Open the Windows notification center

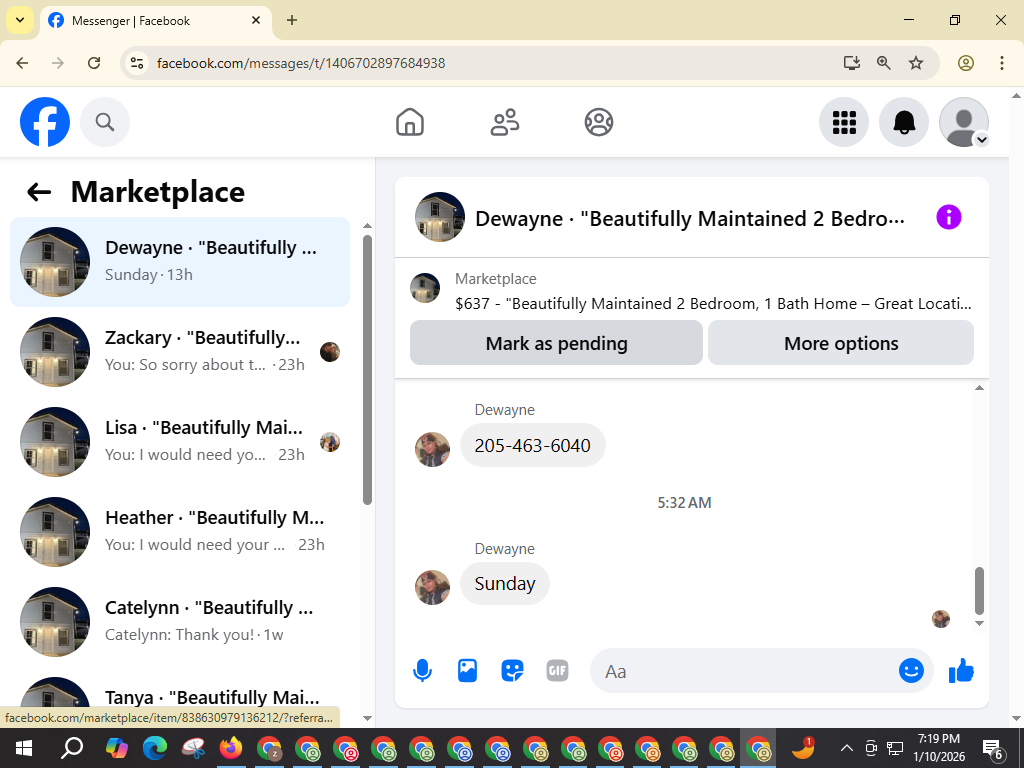[x=993, y=748]
